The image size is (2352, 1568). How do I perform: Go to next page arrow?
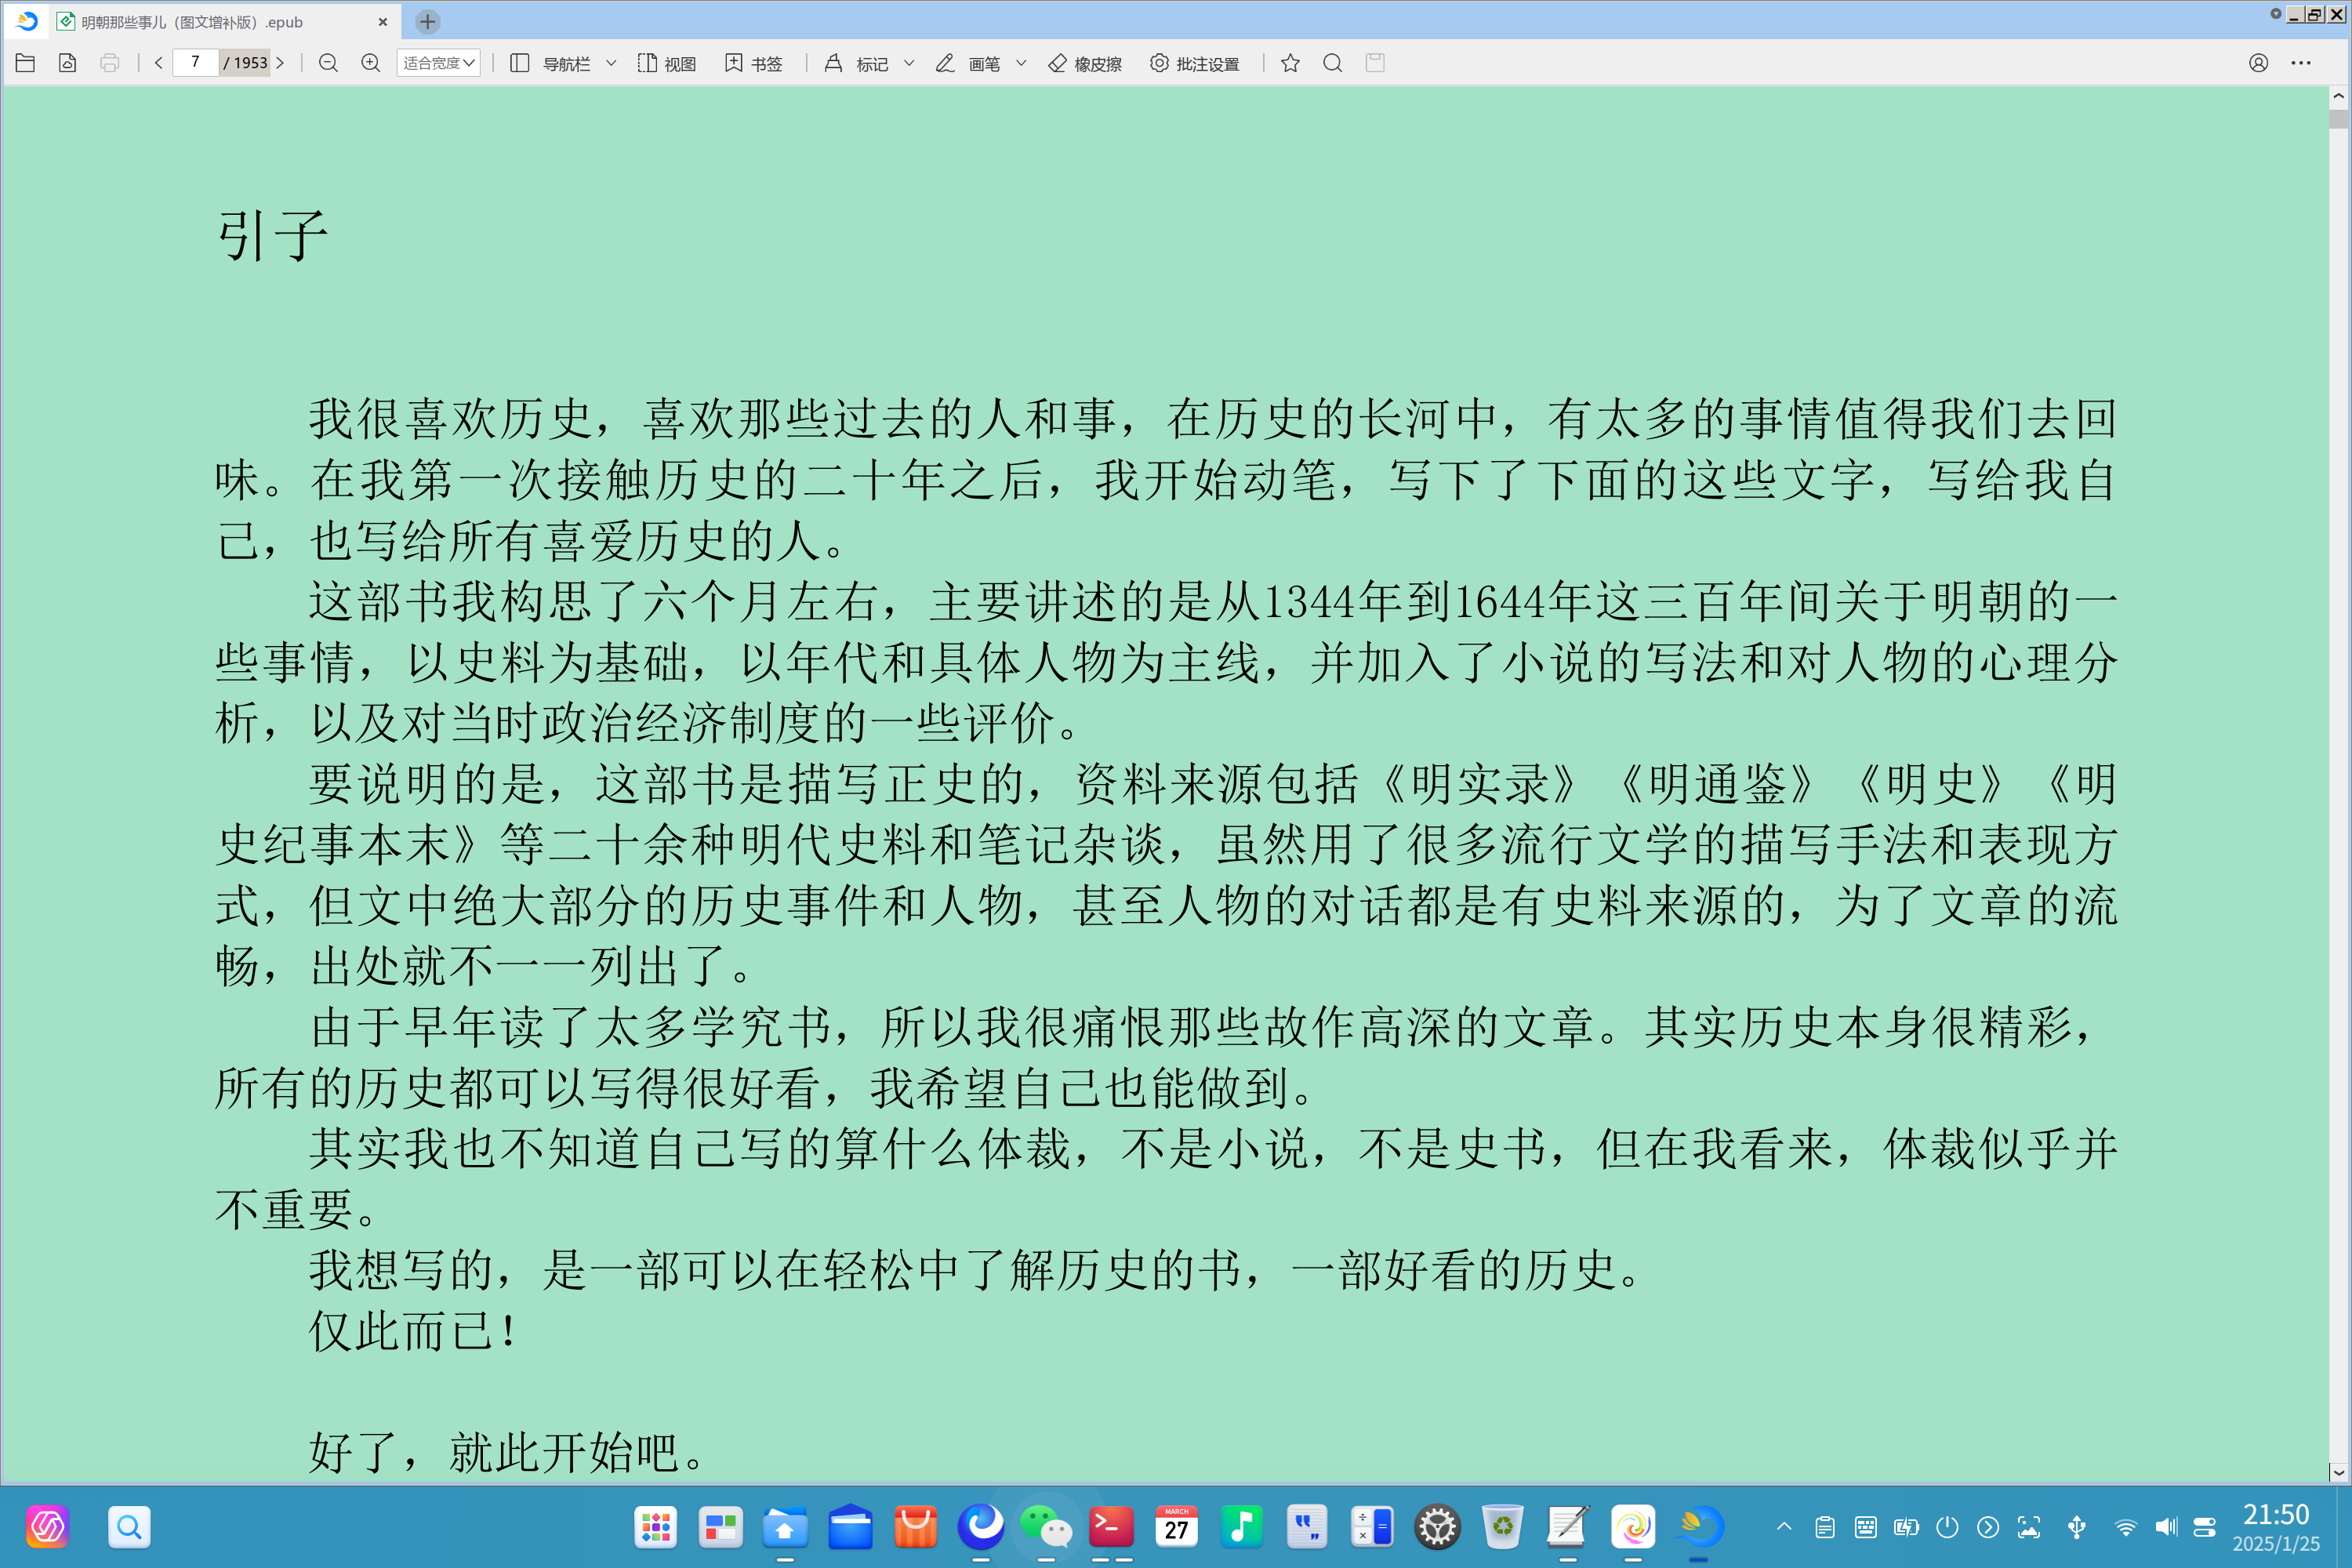[x=280, y=63]
